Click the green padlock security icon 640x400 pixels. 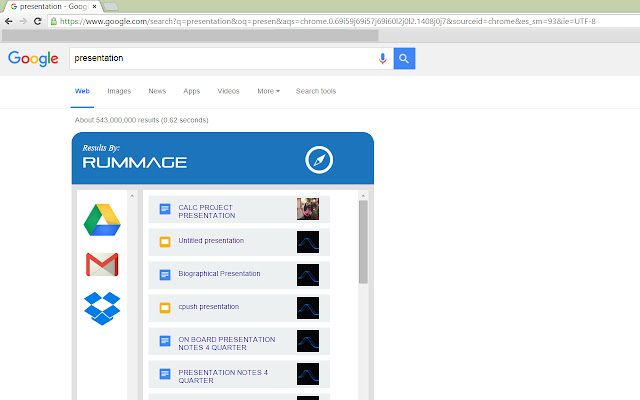coord(53,21)
